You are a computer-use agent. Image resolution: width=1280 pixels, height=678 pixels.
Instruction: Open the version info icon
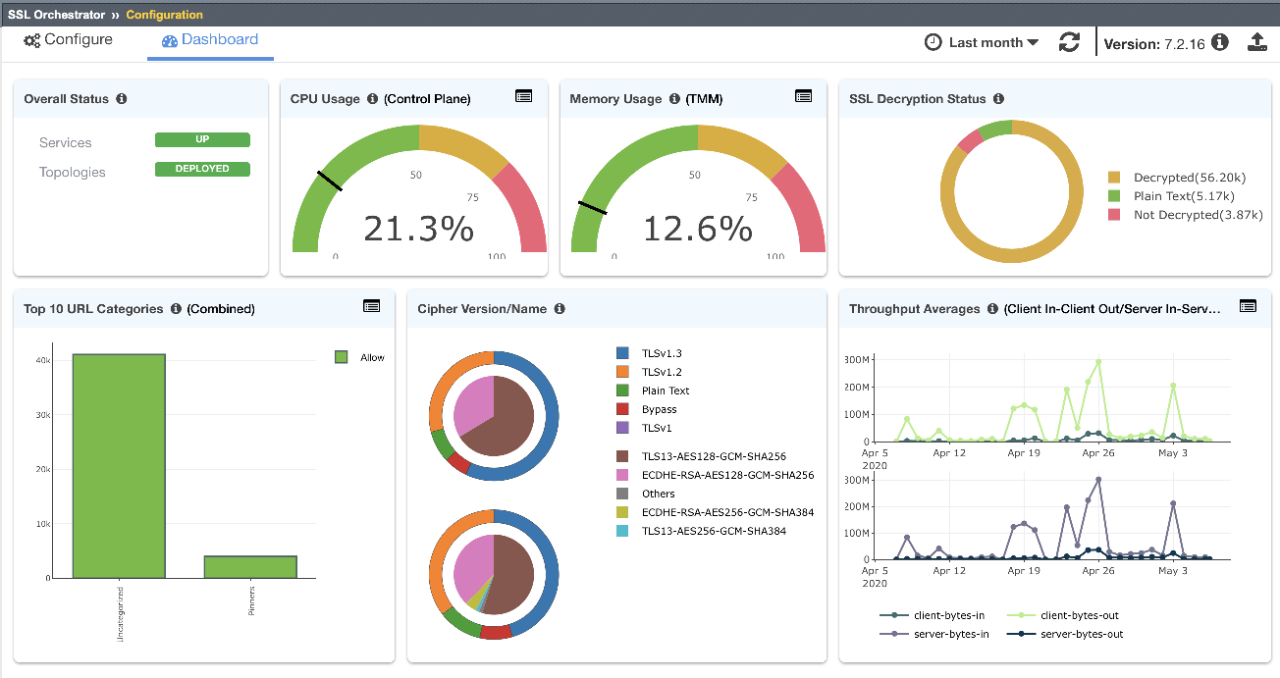1220,42
